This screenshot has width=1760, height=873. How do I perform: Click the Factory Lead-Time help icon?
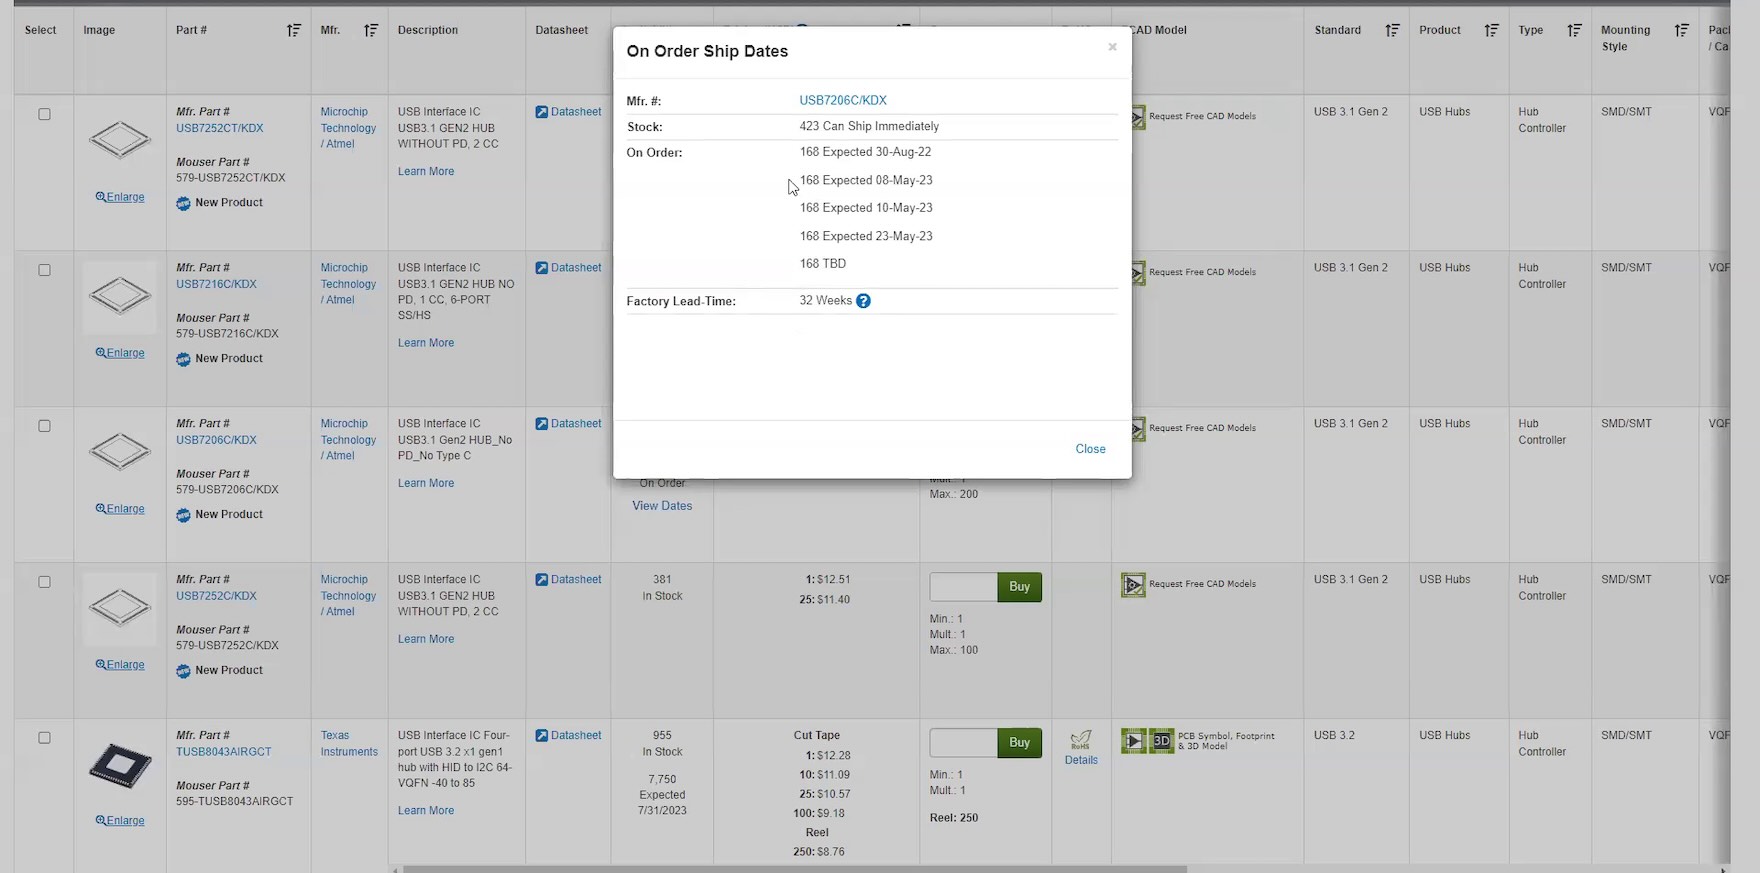pyautogui.click(x=863, y=301)
